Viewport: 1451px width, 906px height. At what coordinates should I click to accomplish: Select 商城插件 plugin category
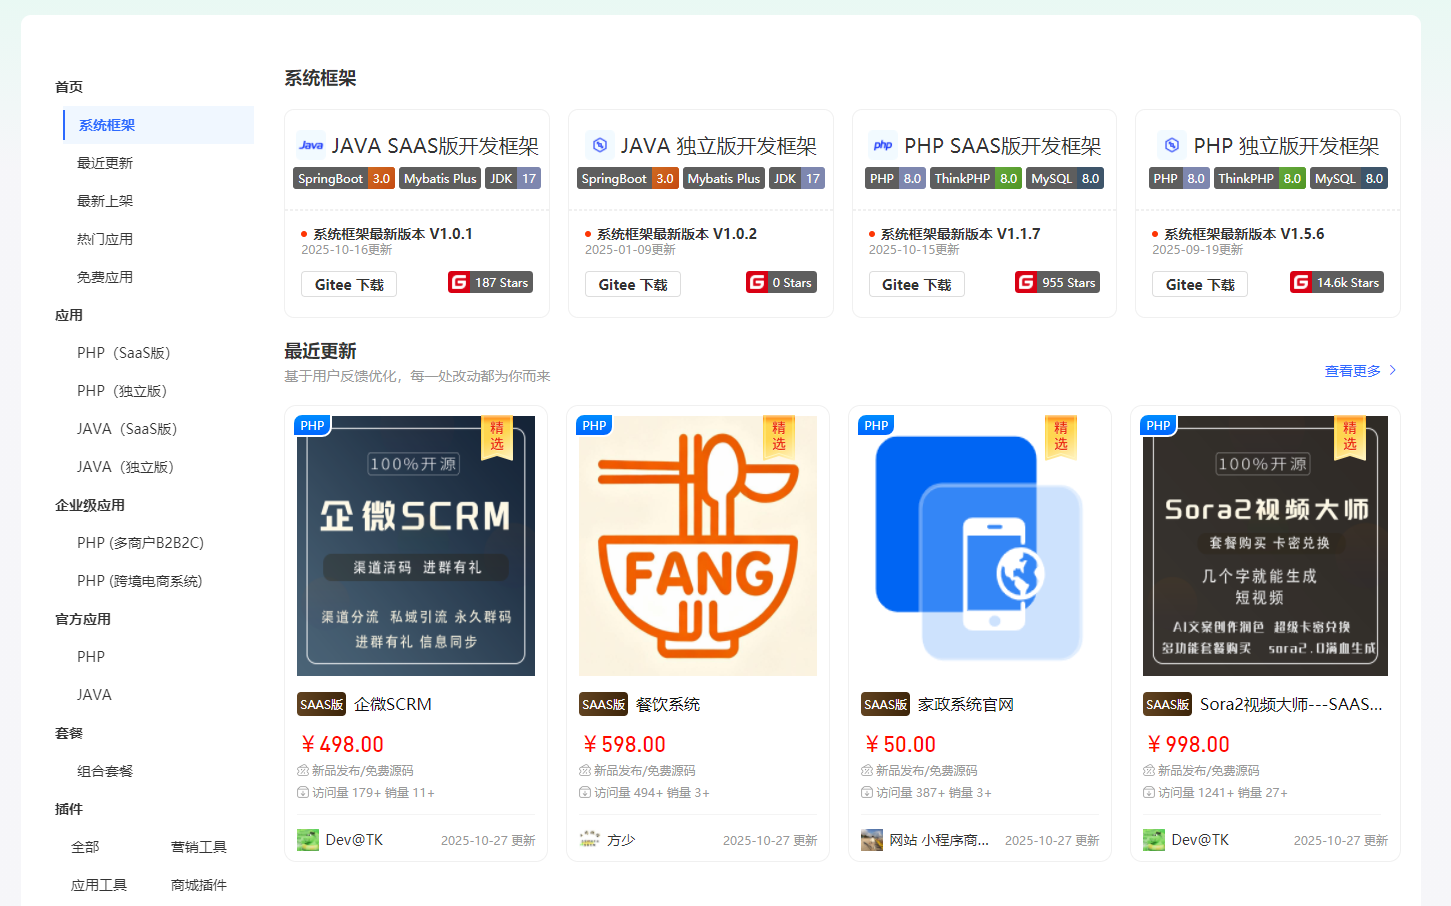click(199, 885)
